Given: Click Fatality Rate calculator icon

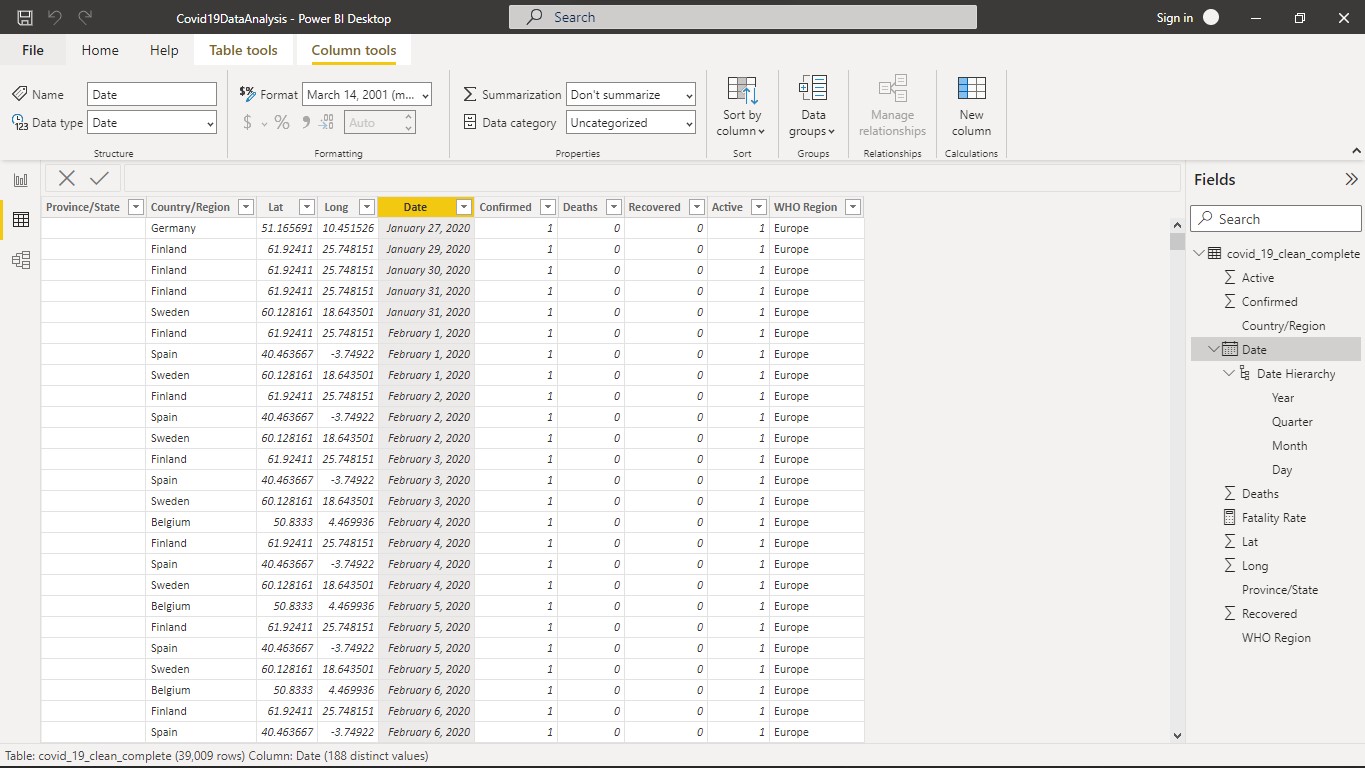Looking at the screenshot, I should (1230, 517).
